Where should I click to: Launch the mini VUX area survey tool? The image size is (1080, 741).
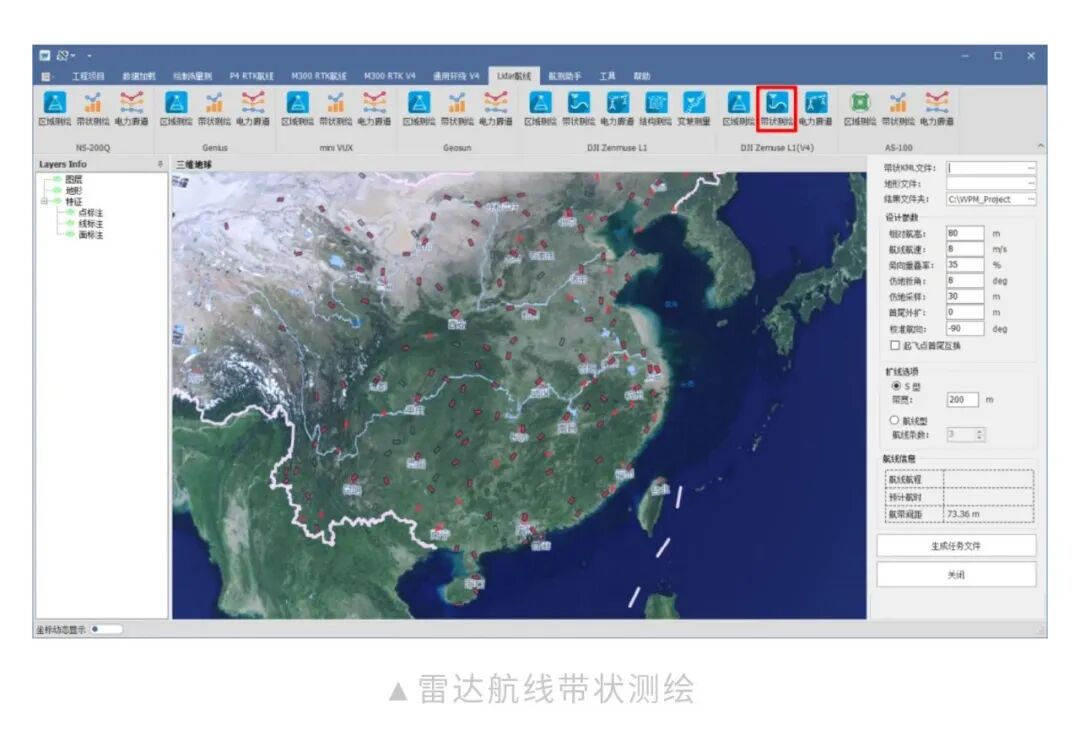[298, 109]
